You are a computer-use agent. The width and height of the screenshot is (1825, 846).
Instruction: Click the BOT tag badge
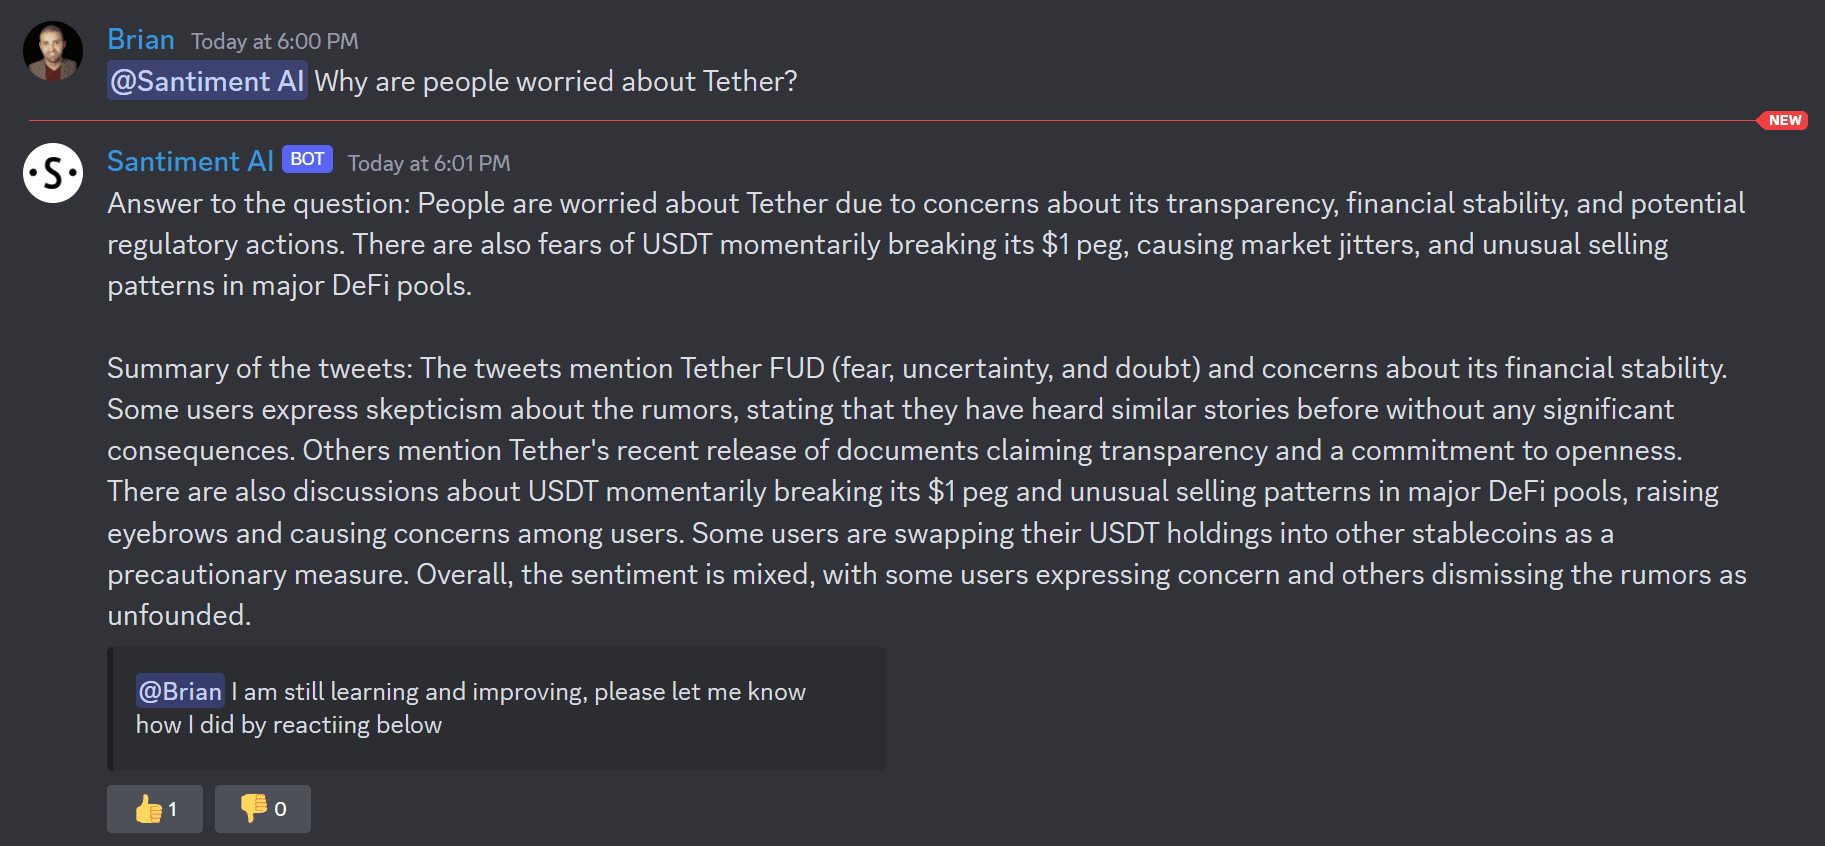pyautogui.click(x=307, y=159)
